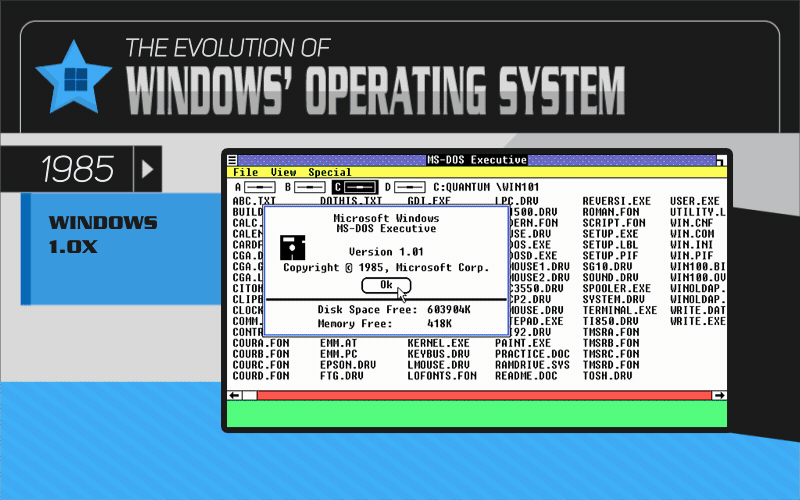Select the PAINT.EXE file
800x500 pixels.
tap(522, 343)
